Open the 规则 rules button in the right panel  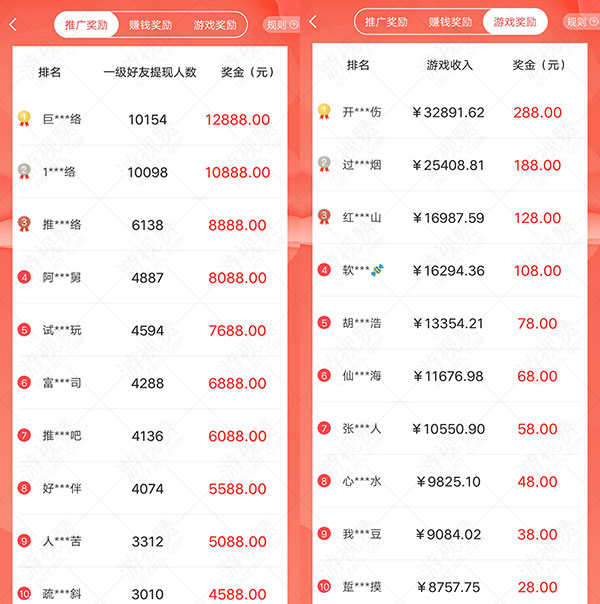click(x=581, y=22)
